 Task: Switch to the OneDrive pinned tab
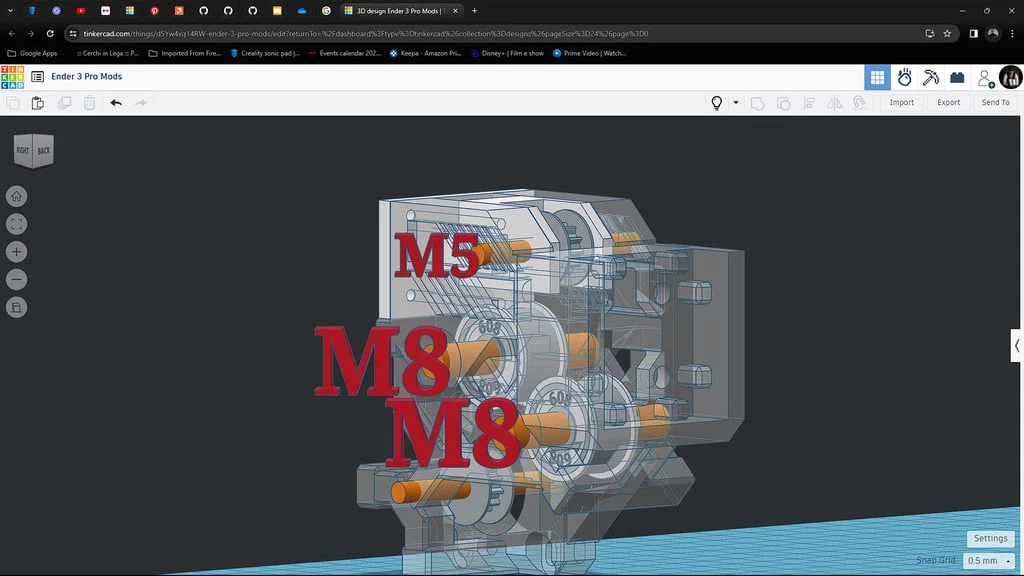coord(302,11)
